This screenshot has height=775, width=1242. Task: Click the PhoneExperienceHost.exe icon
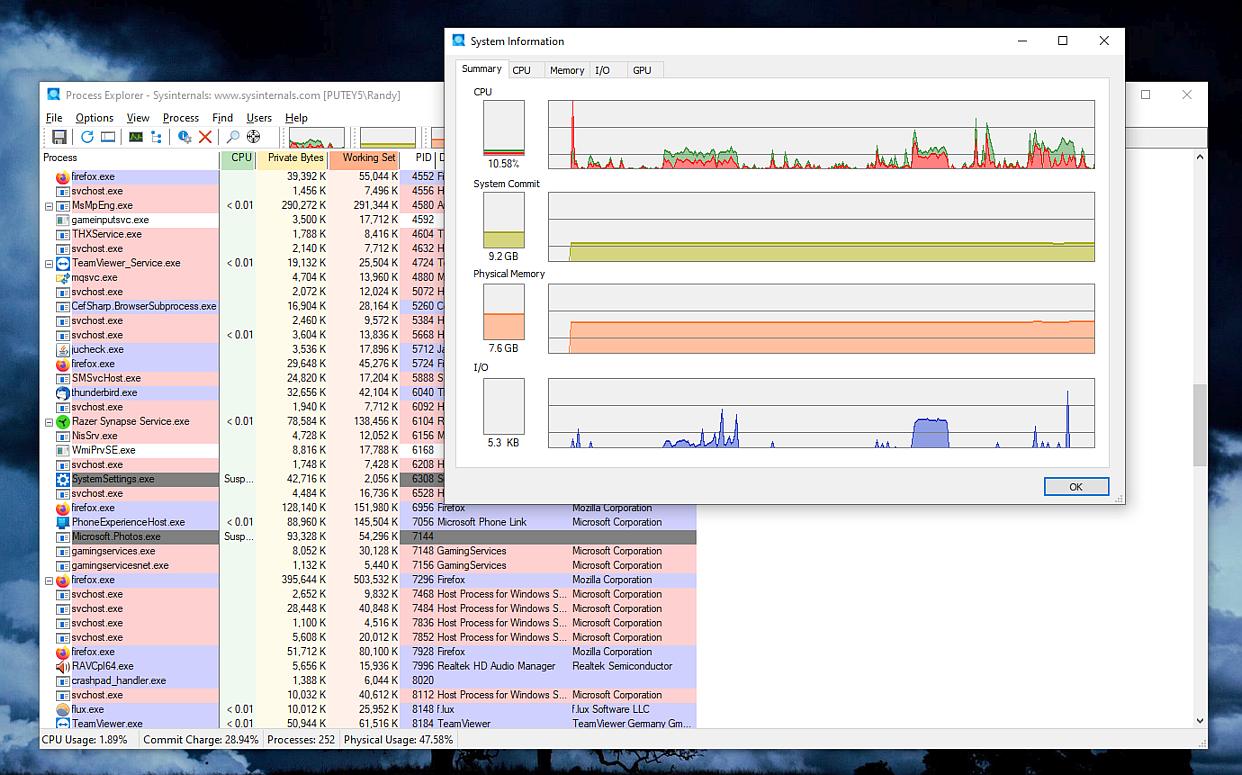62,522
